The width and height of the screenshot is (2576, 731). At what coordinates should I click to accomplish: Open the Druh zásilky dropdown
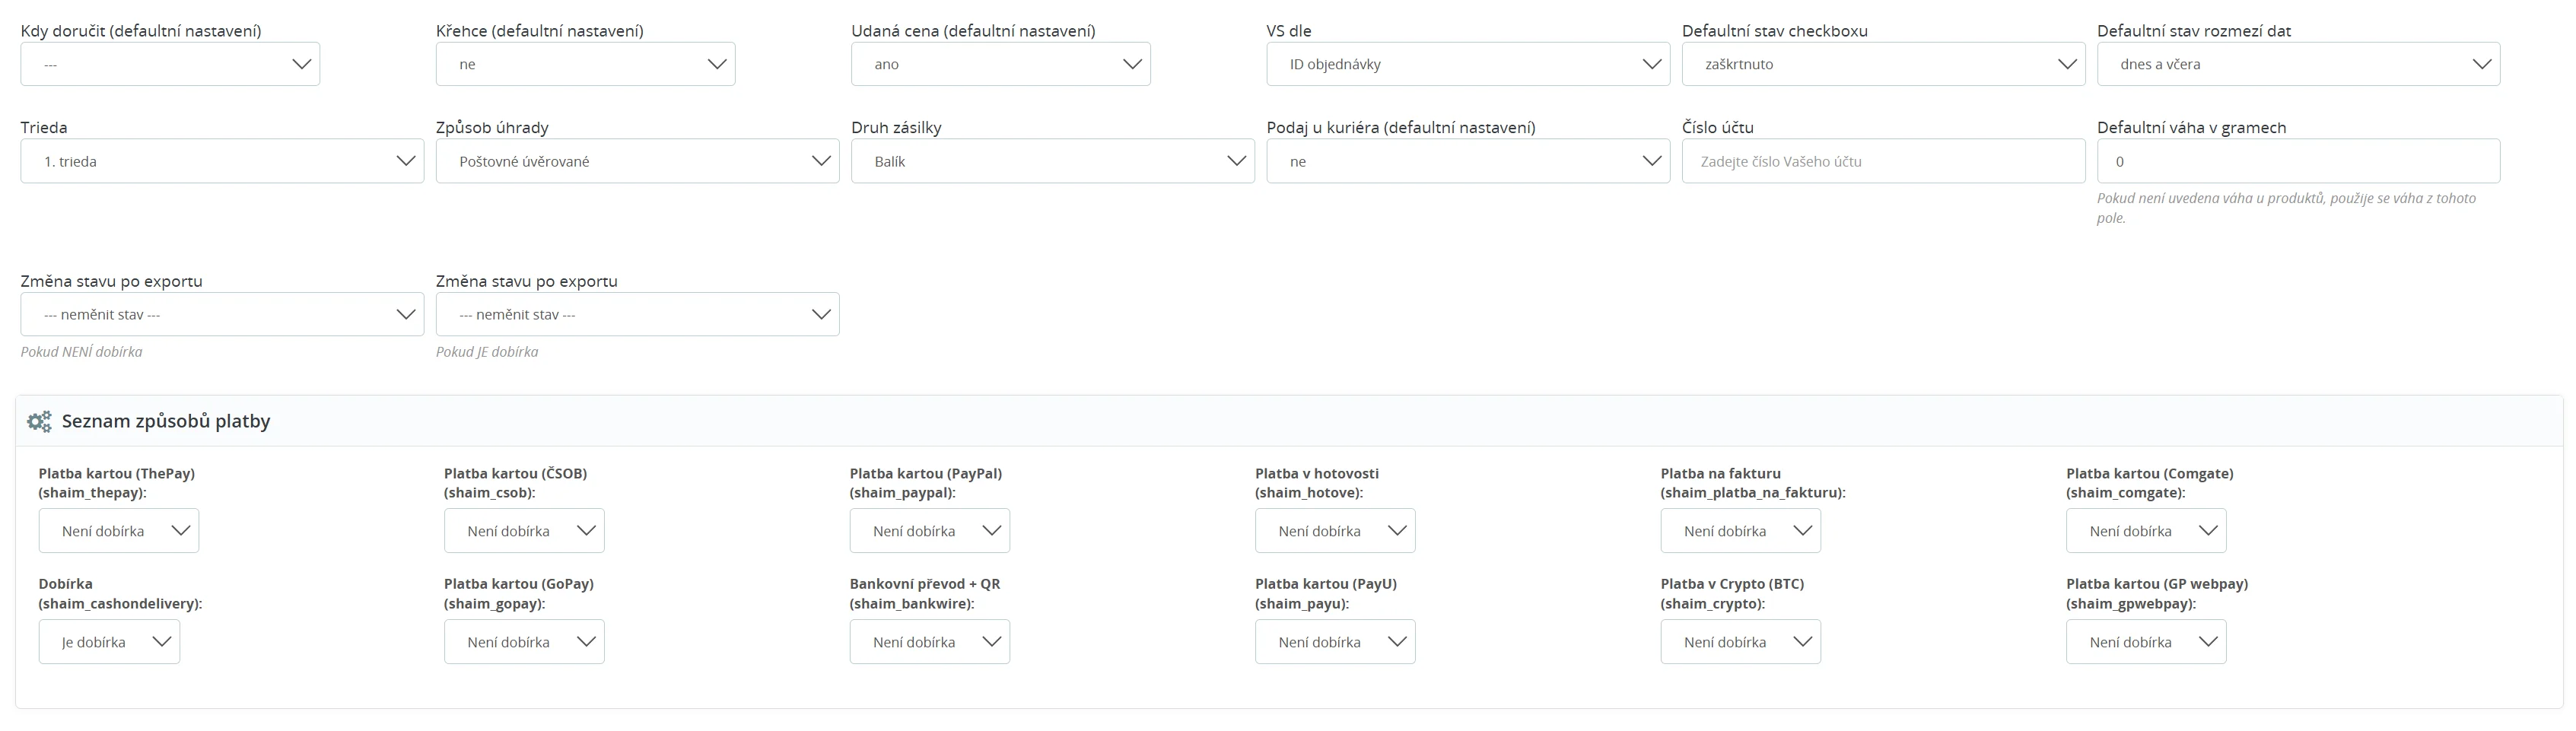(x=1052, y=161)
